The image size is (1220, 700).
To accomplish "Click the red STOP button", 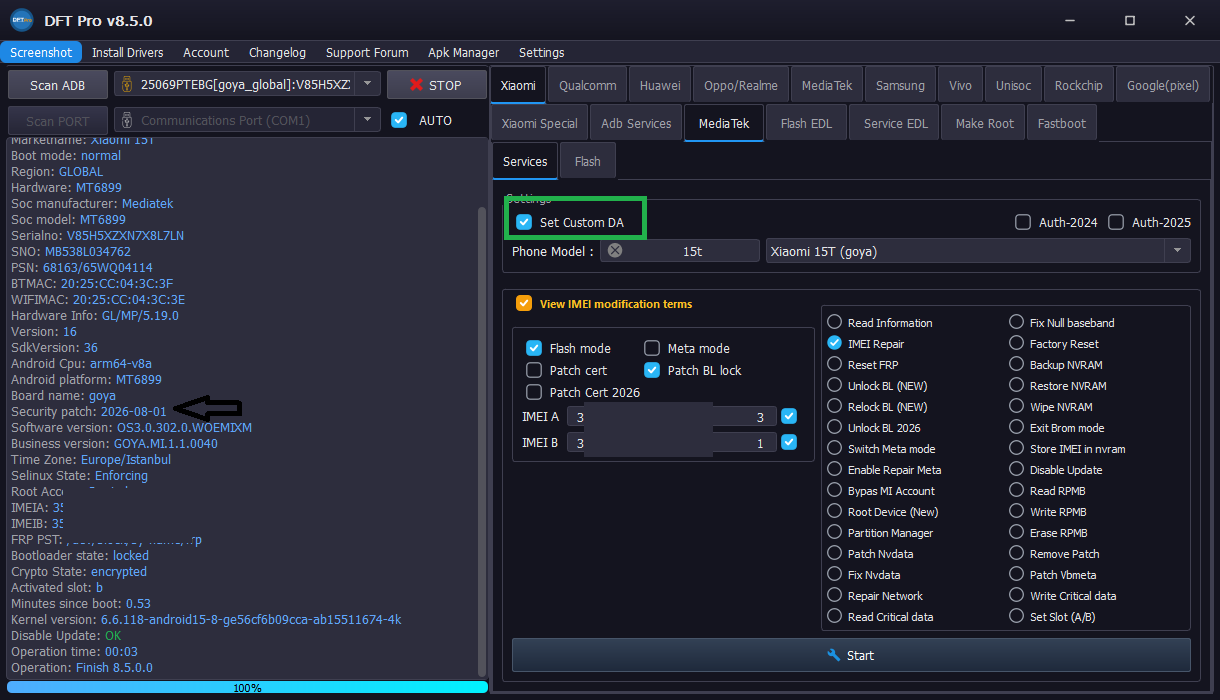I will pyautogui.click(x=436, y=85).
